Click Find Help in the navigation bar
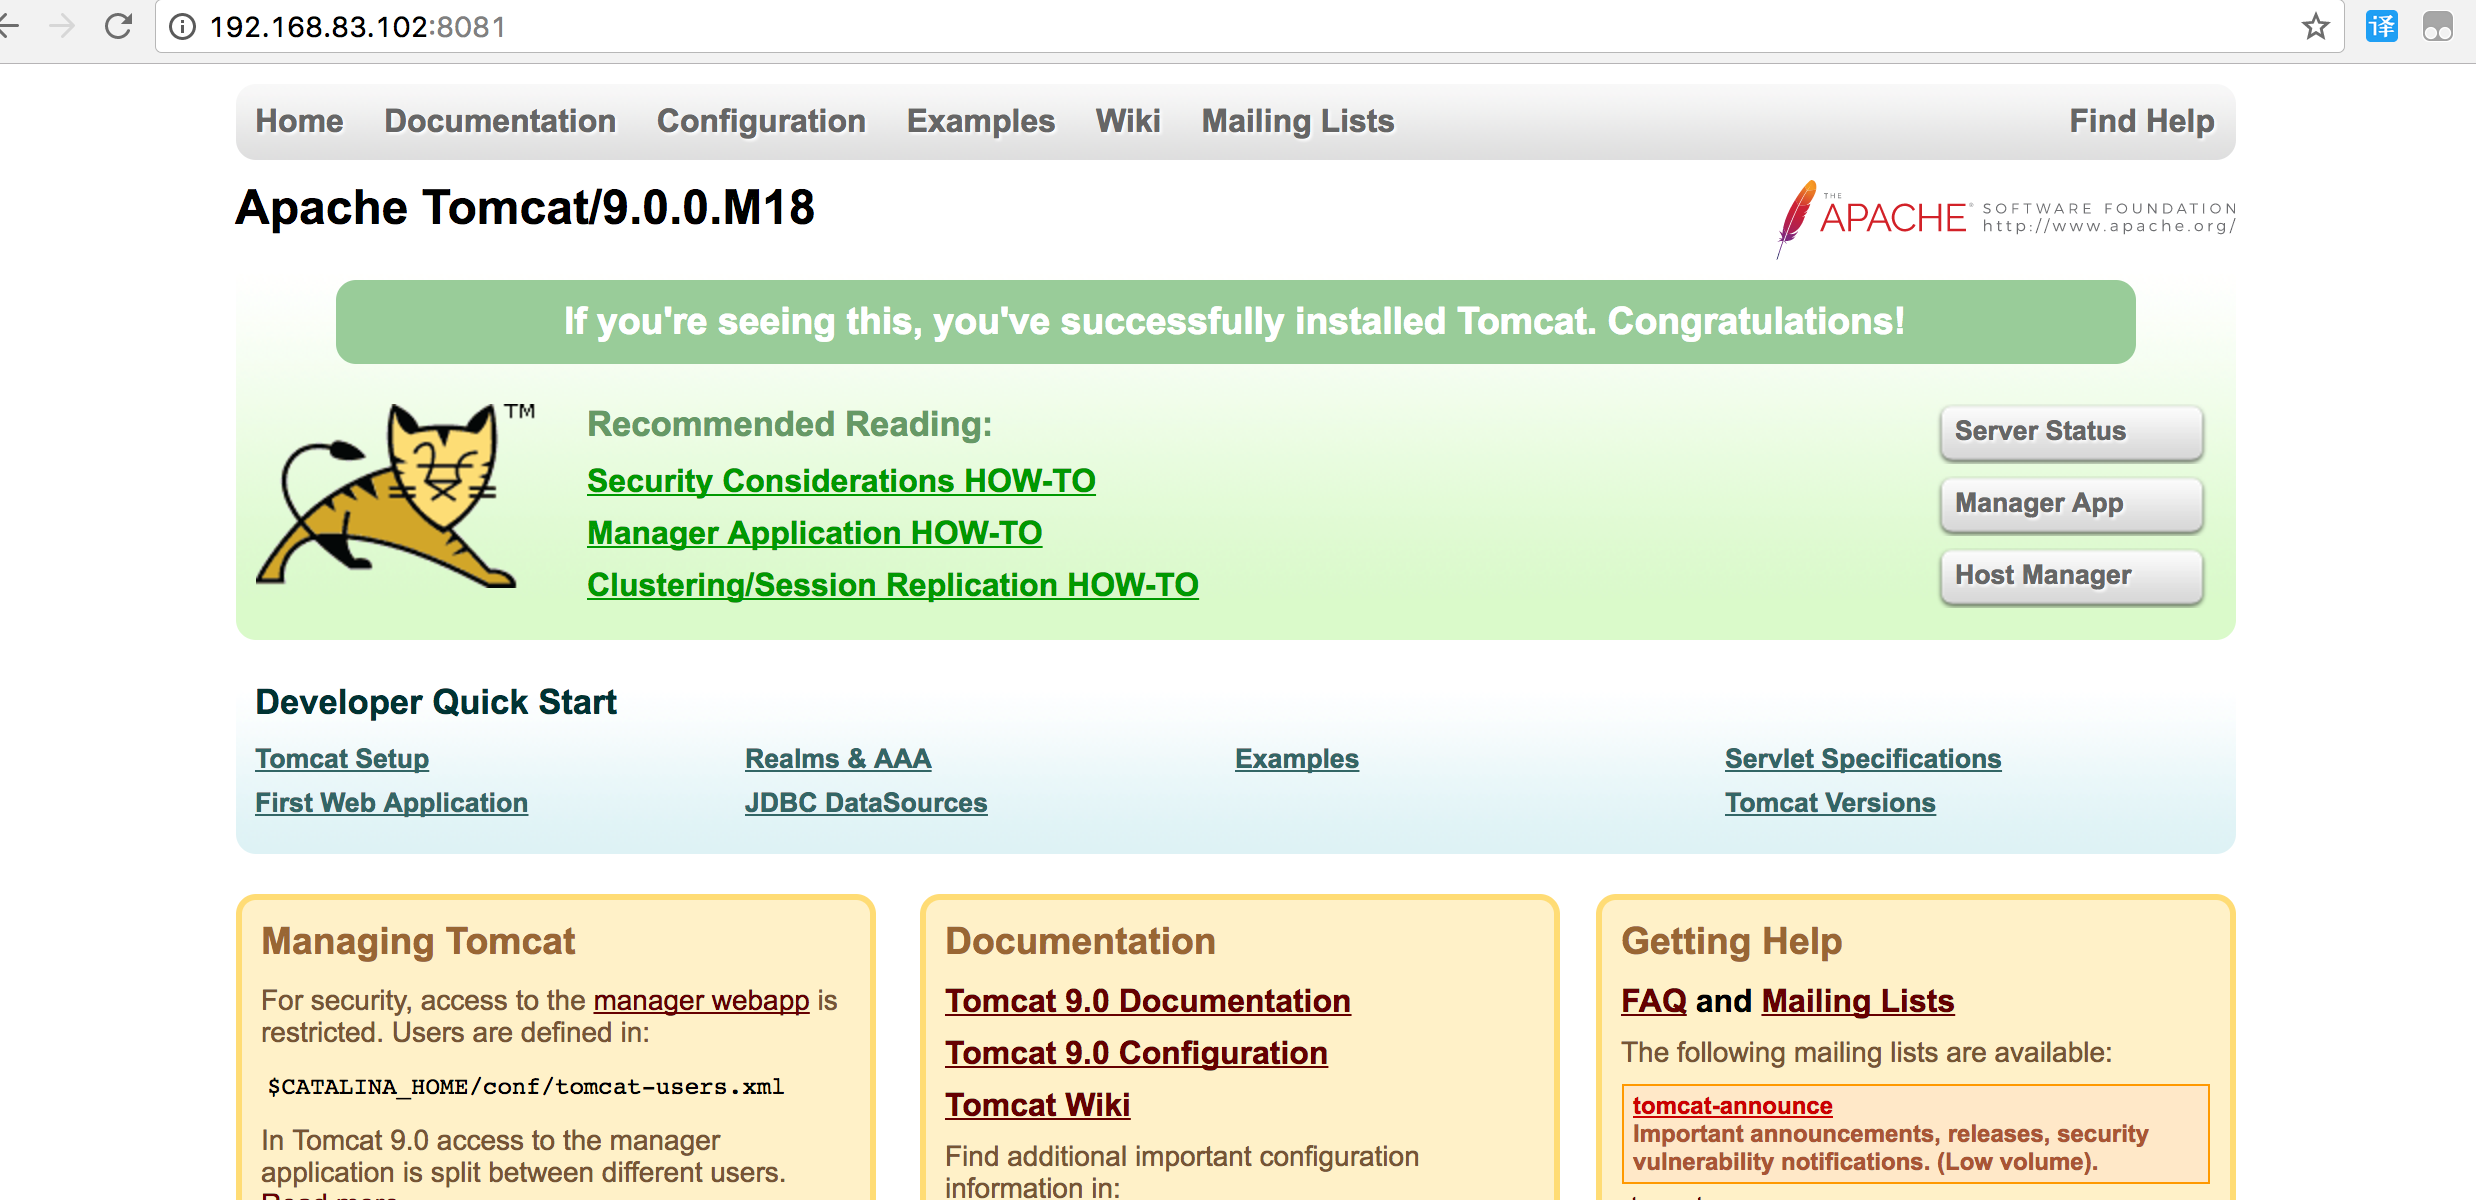Screen dimensions: 2476x1200 coord(2142,121)
